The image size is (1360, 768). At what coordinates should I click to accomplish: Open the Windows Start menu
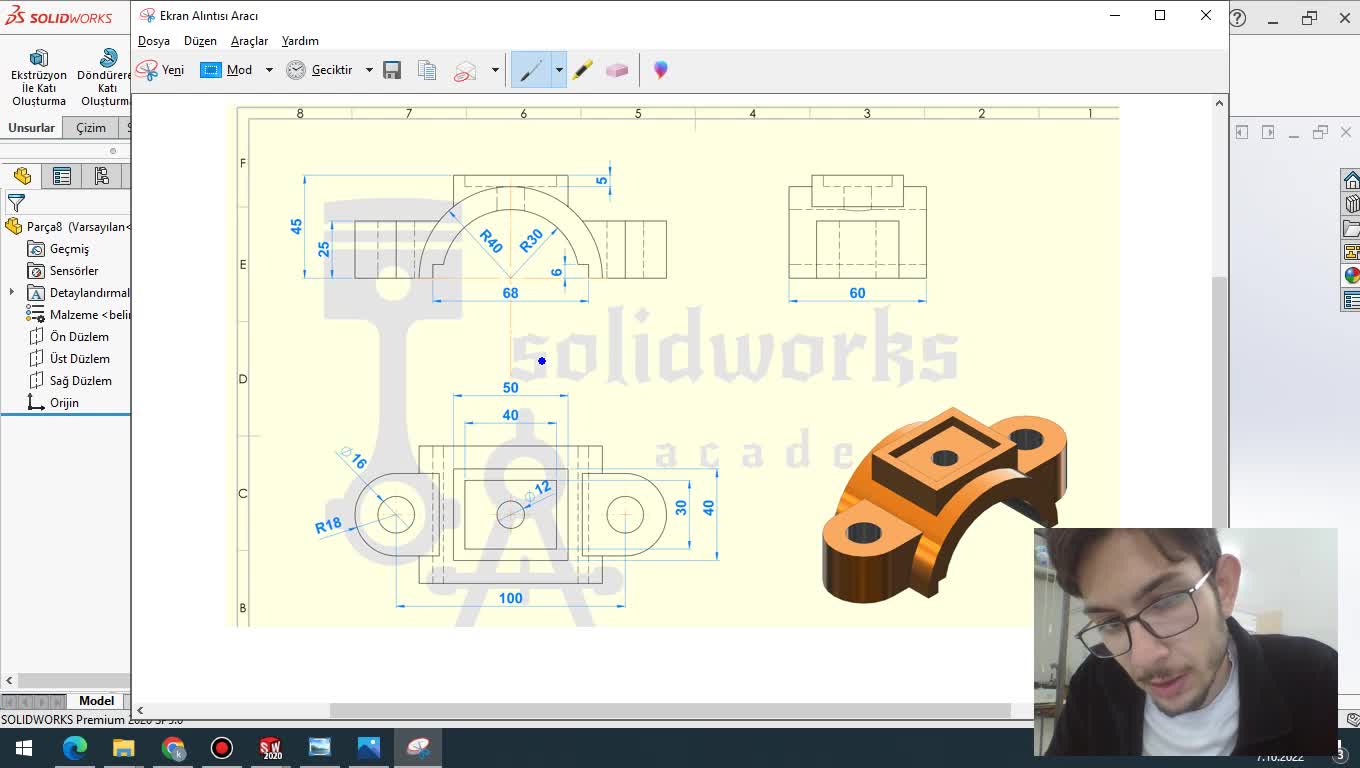(24, 748)
